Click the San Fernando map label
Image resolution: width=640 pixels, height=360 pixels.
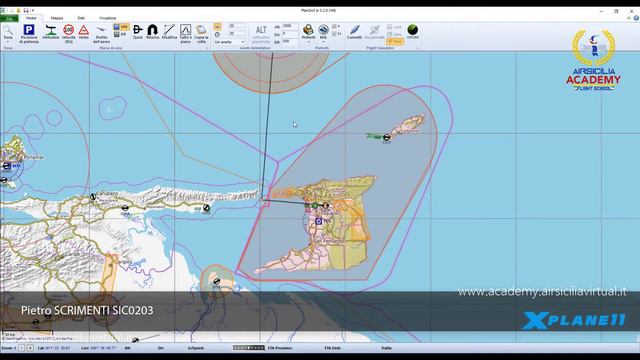[x=330, y=242]
